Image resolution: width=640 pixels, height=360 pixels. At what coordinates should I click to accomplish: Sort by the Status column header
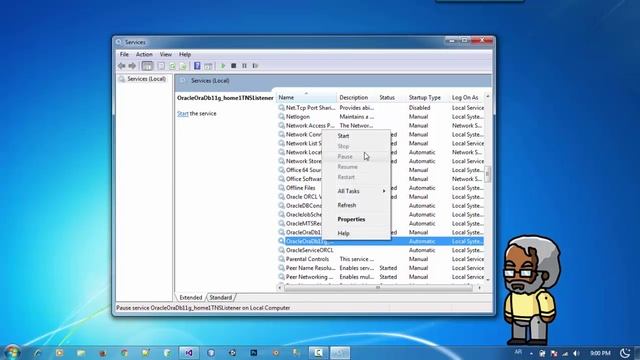tap(391, 98)
